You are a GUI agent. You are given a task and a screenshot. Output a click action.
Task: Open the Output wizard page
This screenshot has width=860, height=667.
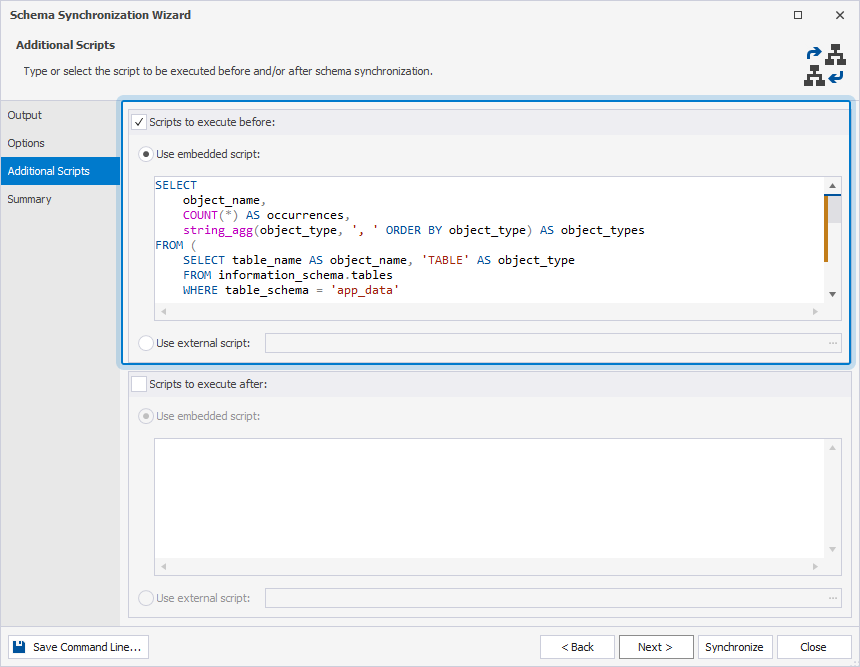coord(60,115)
